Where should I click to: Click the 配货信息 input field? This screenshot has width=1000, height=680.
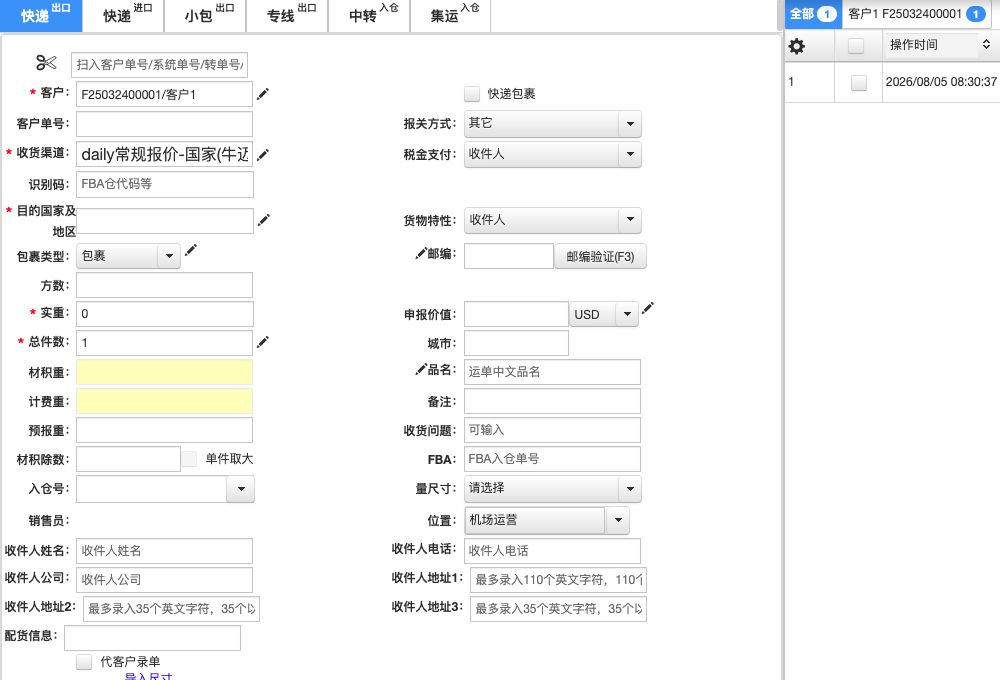click(x=152, y=638)
